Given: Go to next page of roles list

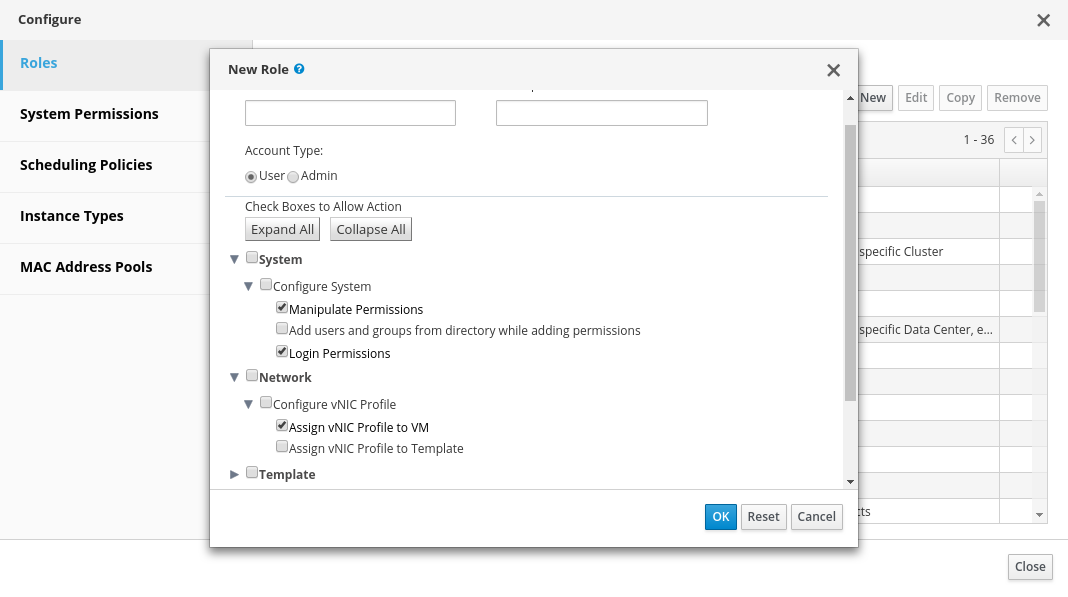Looking at the screenshot, I should click(x=1033, y=140).
